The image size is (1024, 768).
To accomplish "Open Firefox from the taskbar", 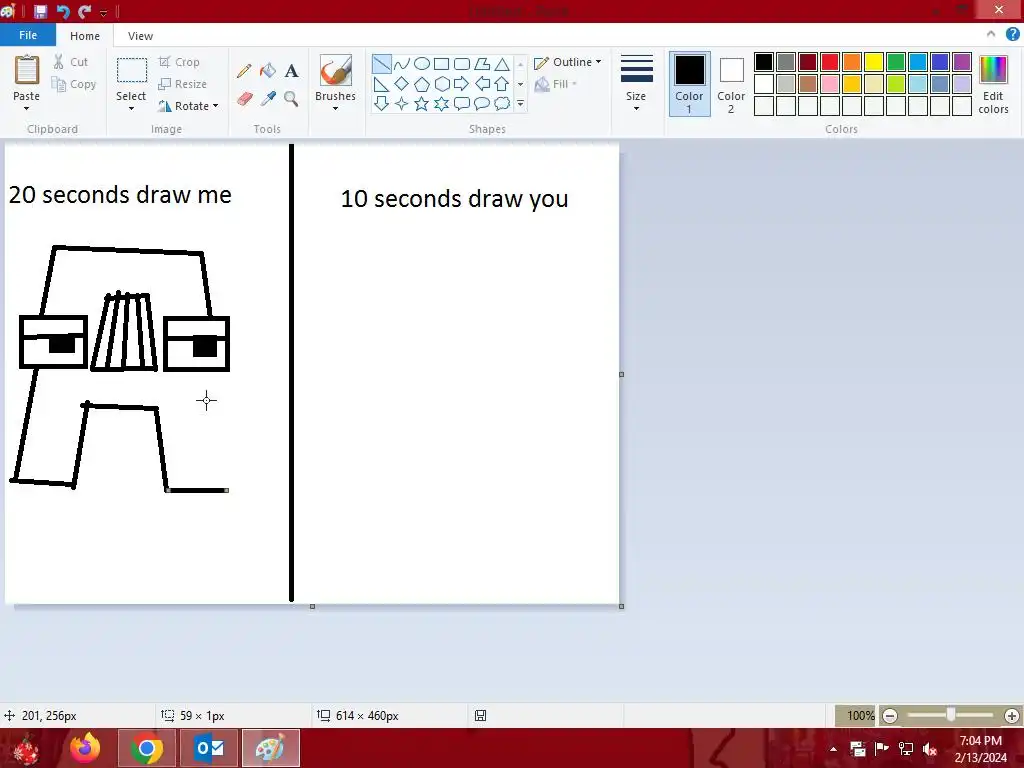I will tap(86, 748).
